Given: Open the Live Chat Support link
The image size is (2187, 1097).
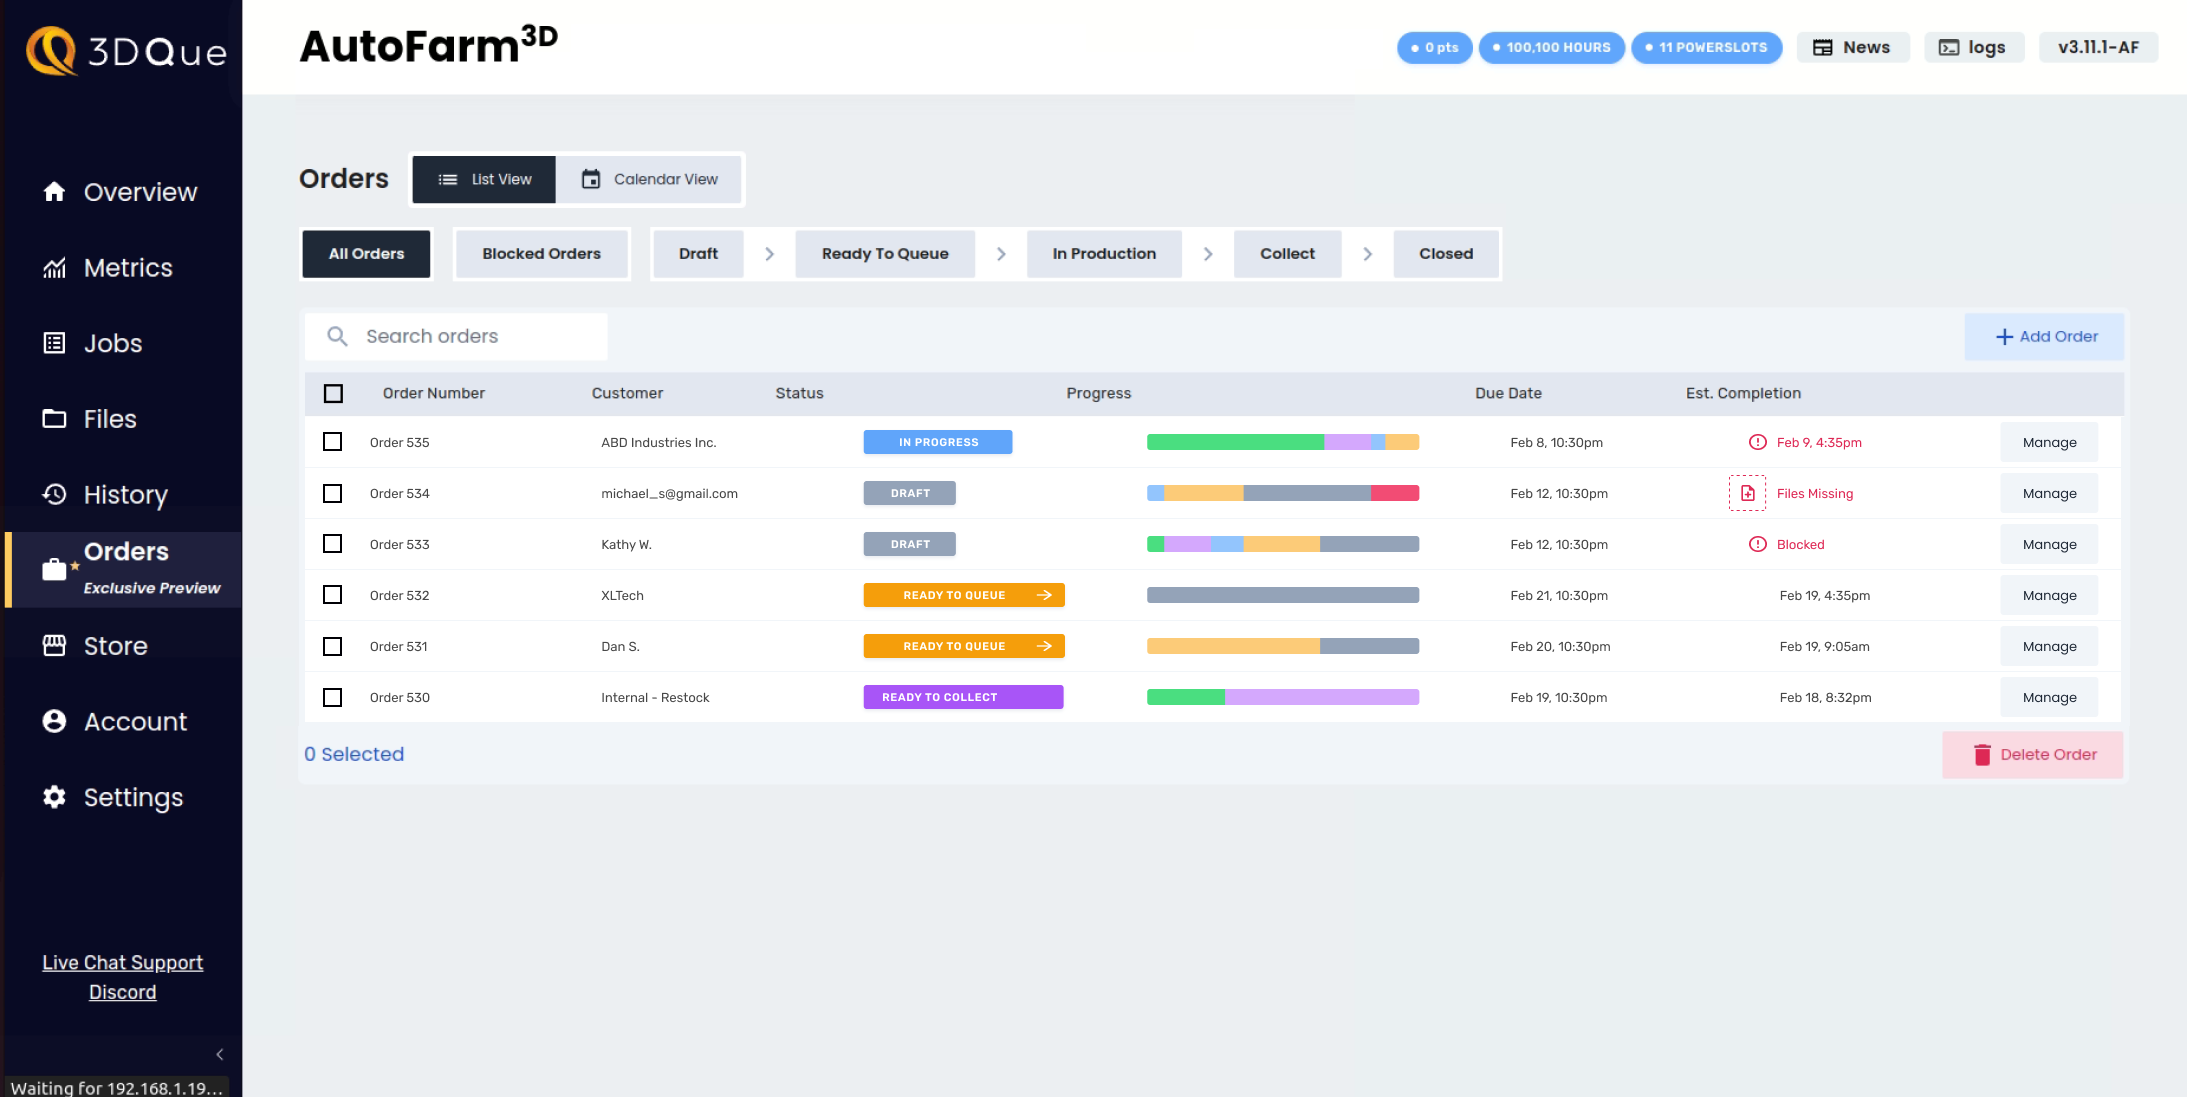Looking at the screenshot, I should [x=122, y=962].
